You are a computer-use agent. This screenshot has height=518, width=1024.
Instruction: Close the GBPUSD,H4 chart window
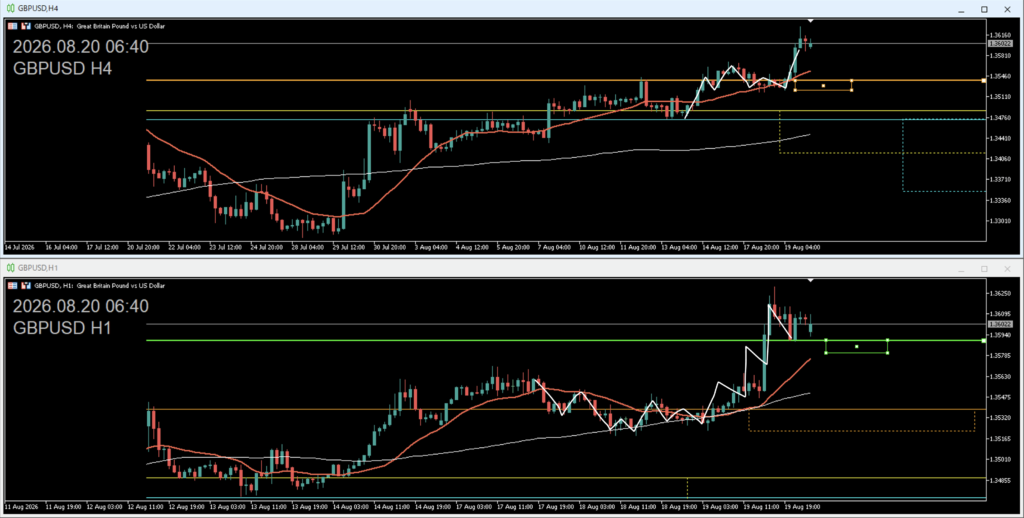1007,9
